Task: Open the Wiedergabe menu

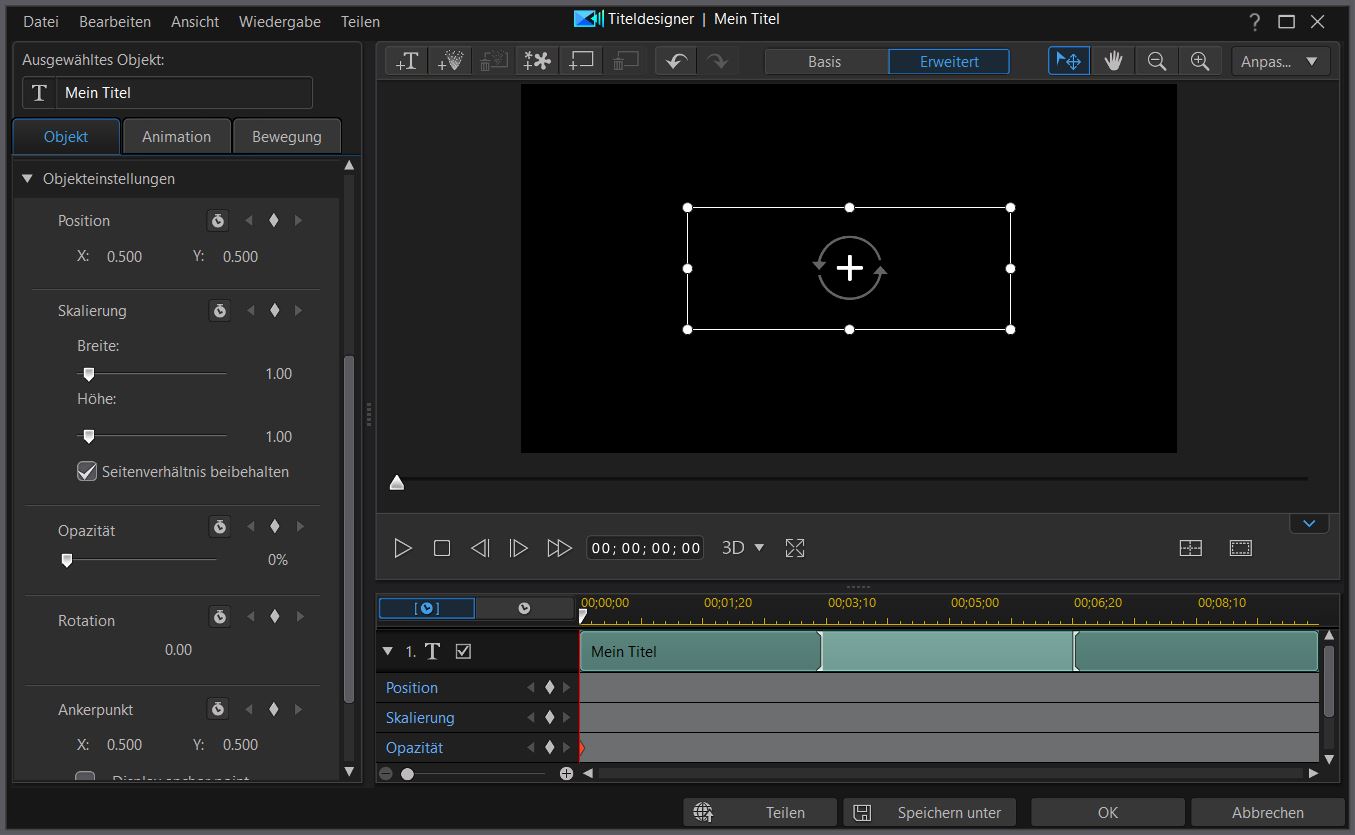Action: (279, 21)
